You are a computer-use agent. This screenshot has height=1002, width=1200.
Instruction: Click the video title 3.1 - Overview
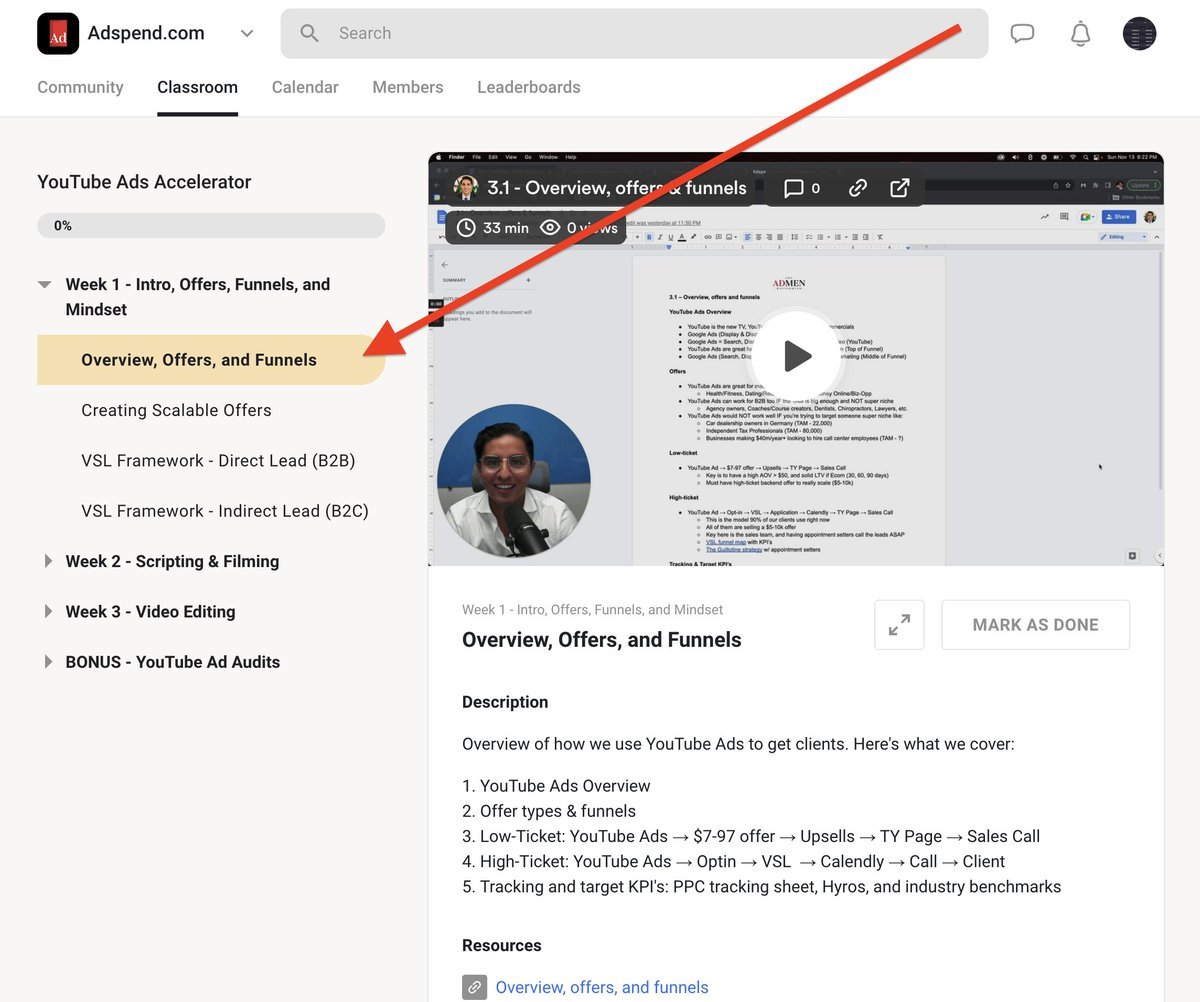617,188
